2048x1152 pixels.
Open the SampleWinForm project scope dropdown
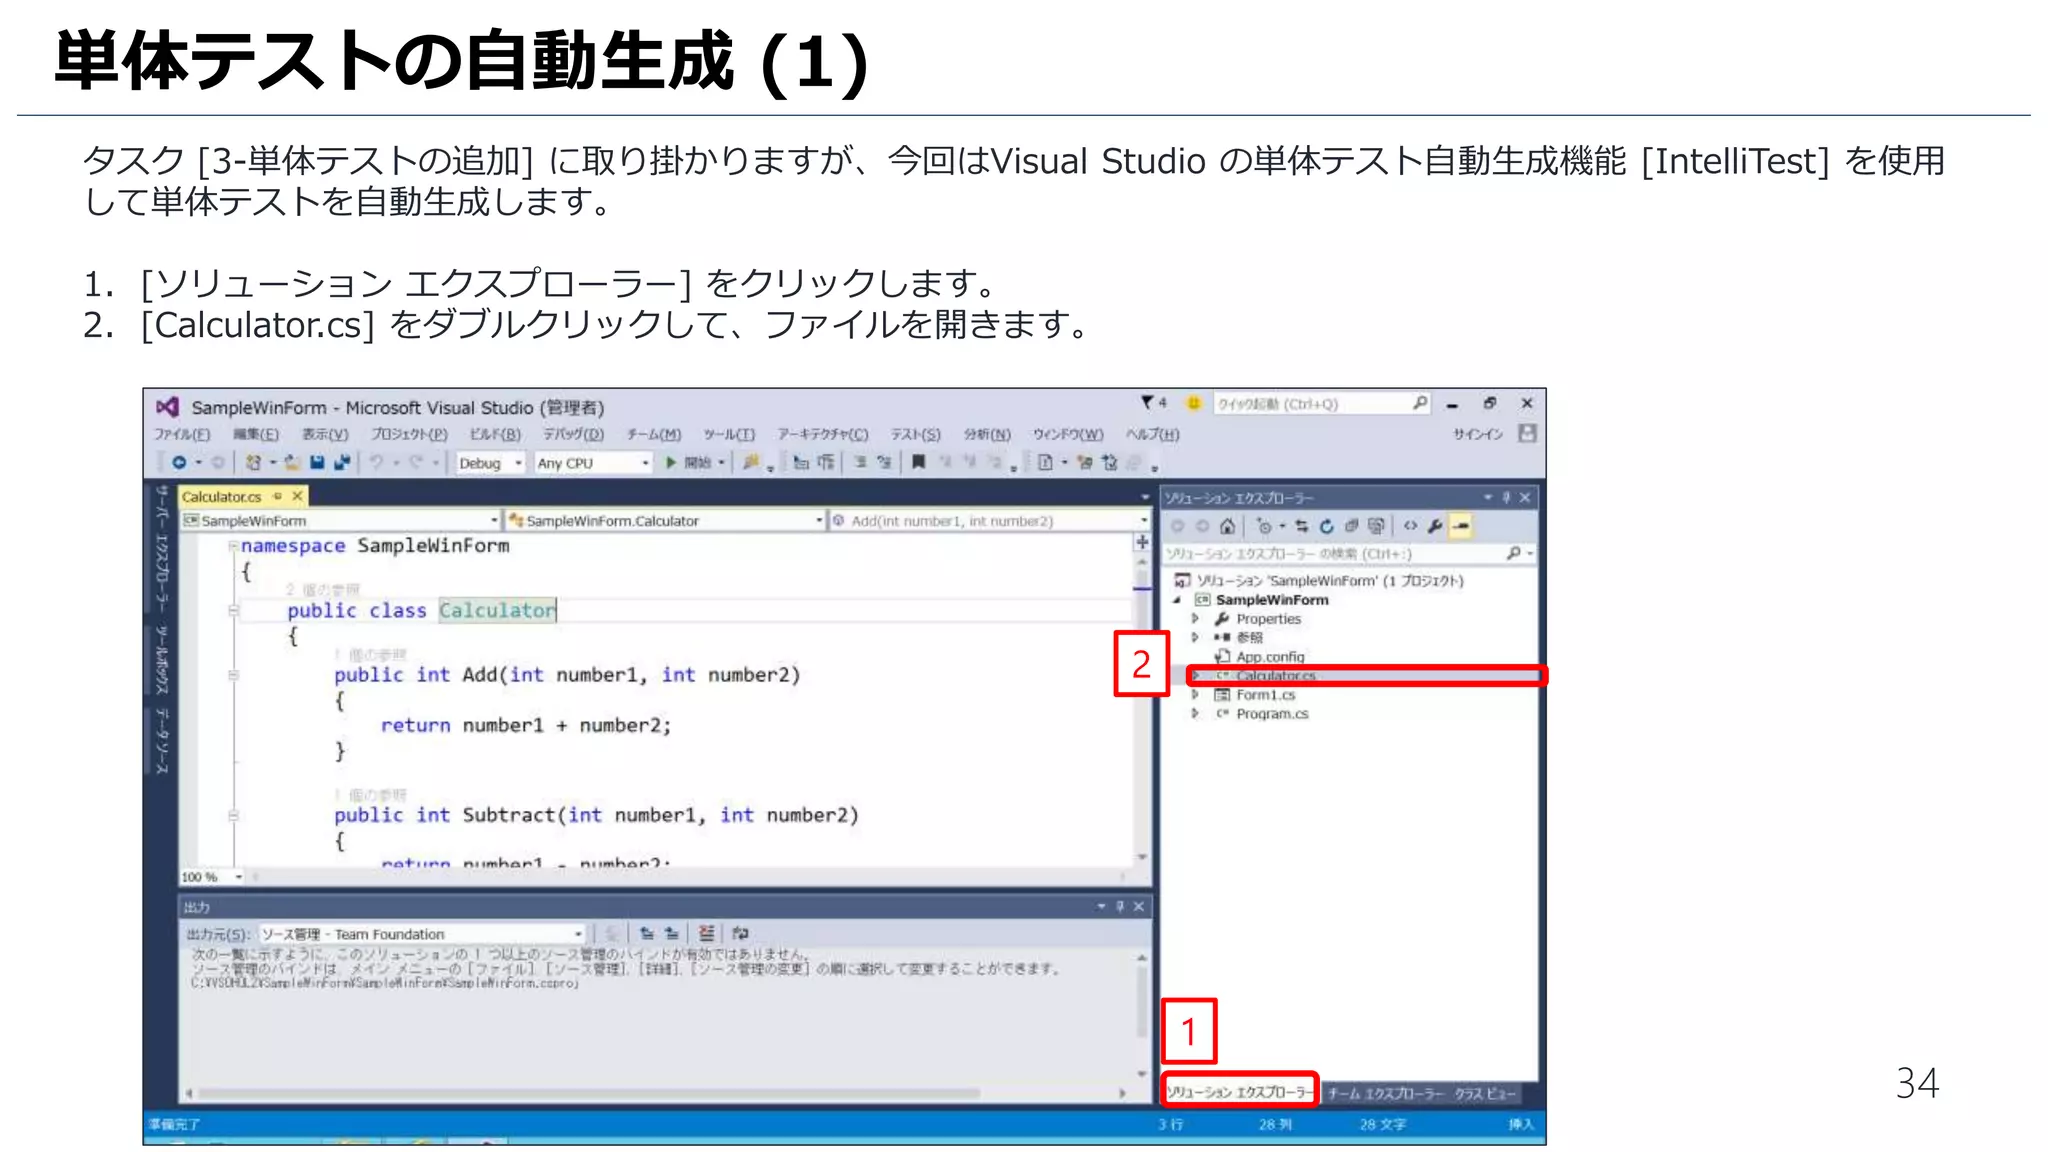tap(340, 520)
